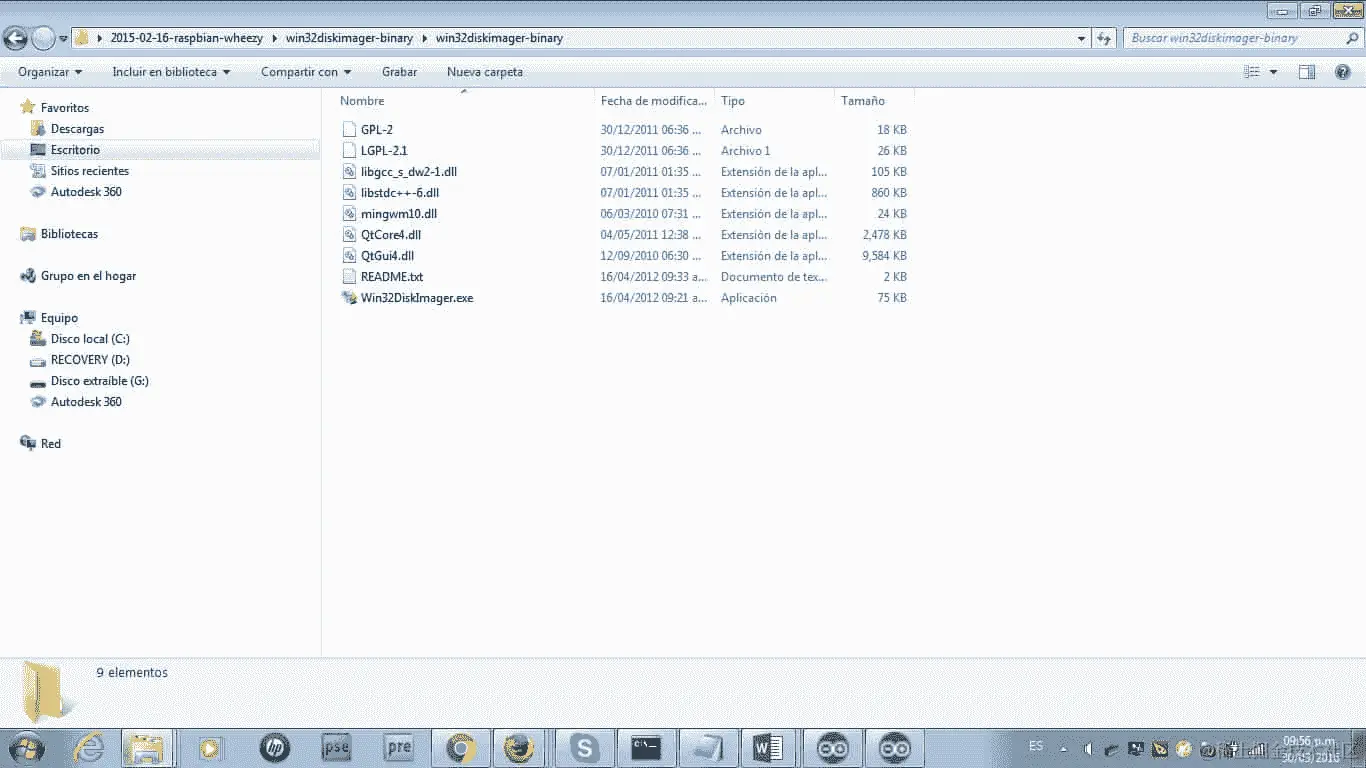Open Microsoft Word from the taskbar
1366x768 pixels.
769,747
